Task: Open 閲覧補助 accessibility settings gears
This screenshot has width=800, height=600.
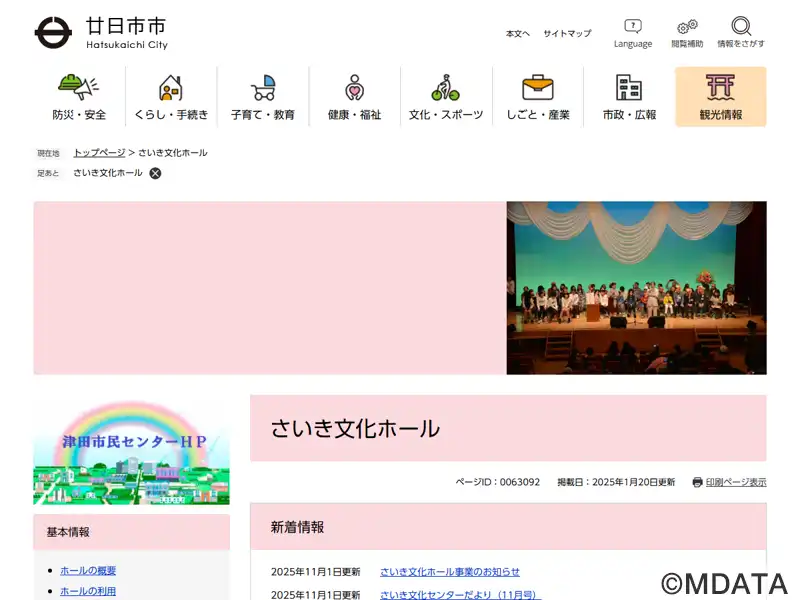Action: 687,27
